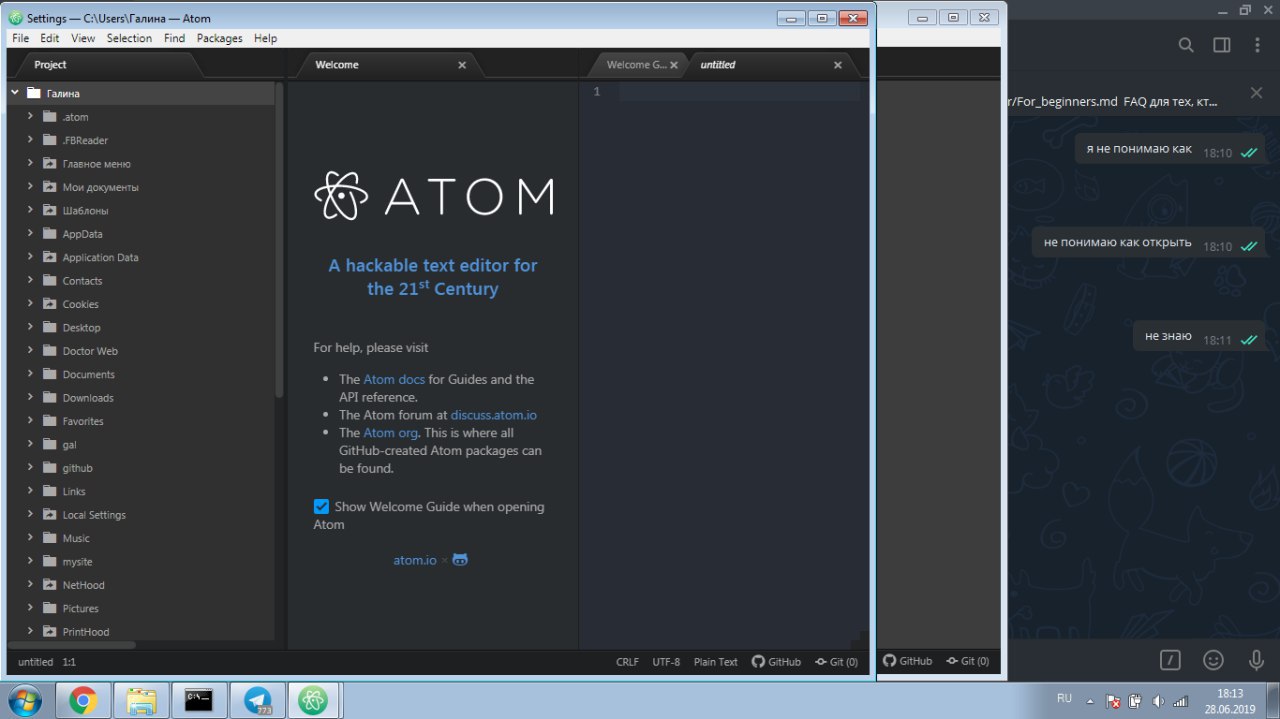Uncheck Show Welcome Guide when opening Atom
The width and height of the screenshot is (1280, 719).
tap(321, 507)
